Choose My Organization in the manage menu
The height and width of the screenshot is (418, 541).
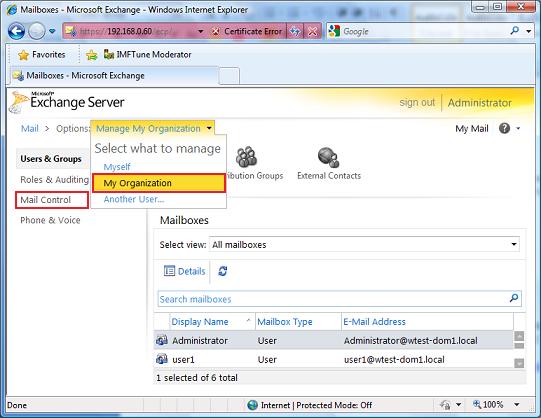pos(159,183)
